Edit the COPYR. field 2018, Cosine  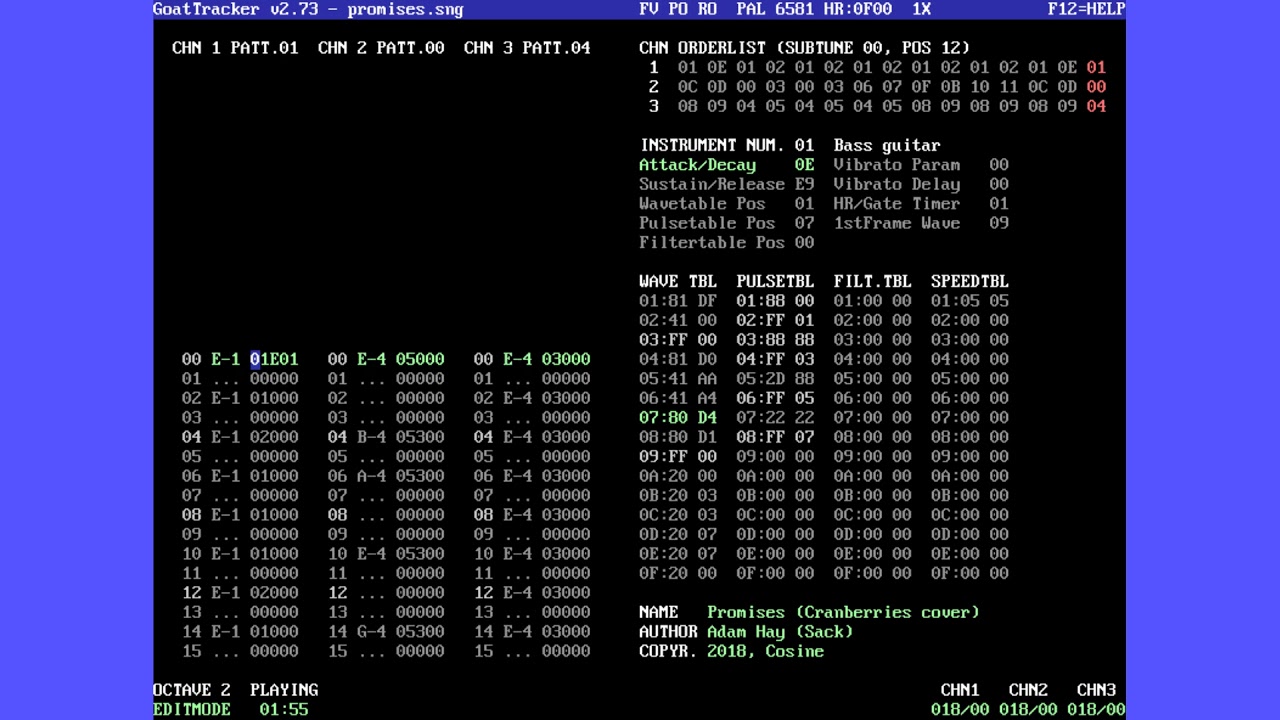(766, 652)
